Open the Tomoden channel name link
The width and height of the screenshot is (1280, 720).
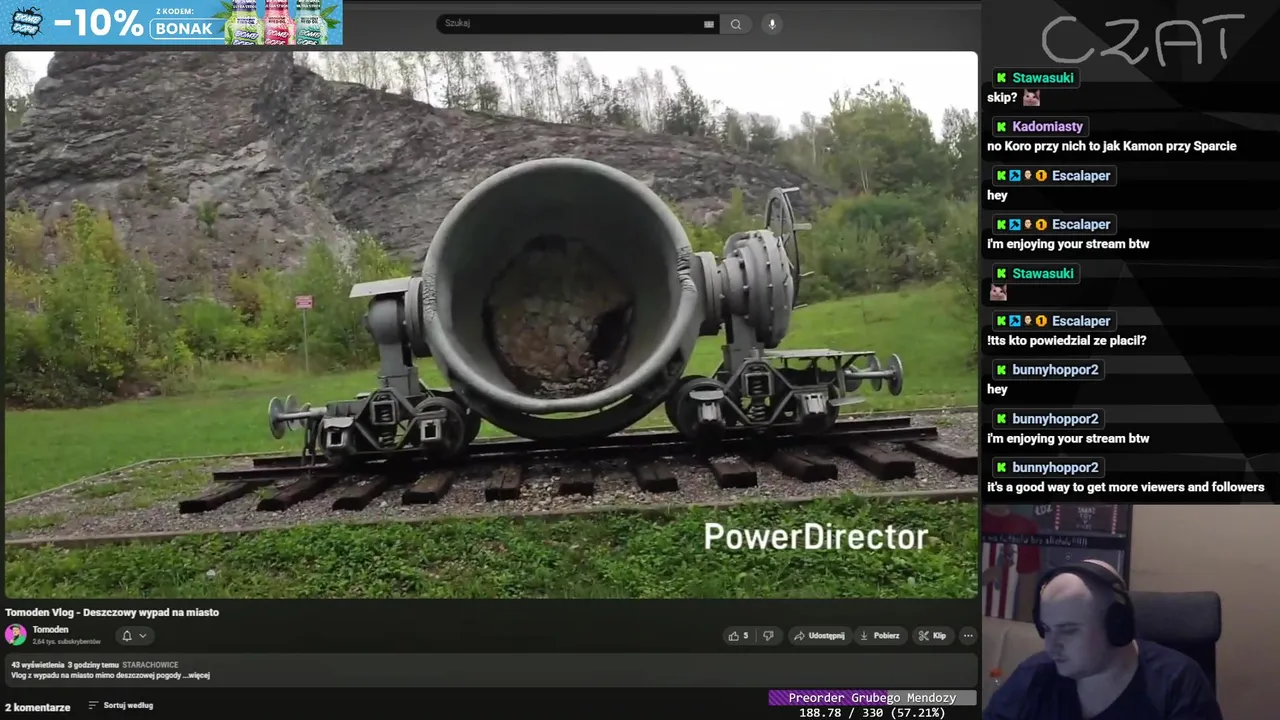(51, 630)
